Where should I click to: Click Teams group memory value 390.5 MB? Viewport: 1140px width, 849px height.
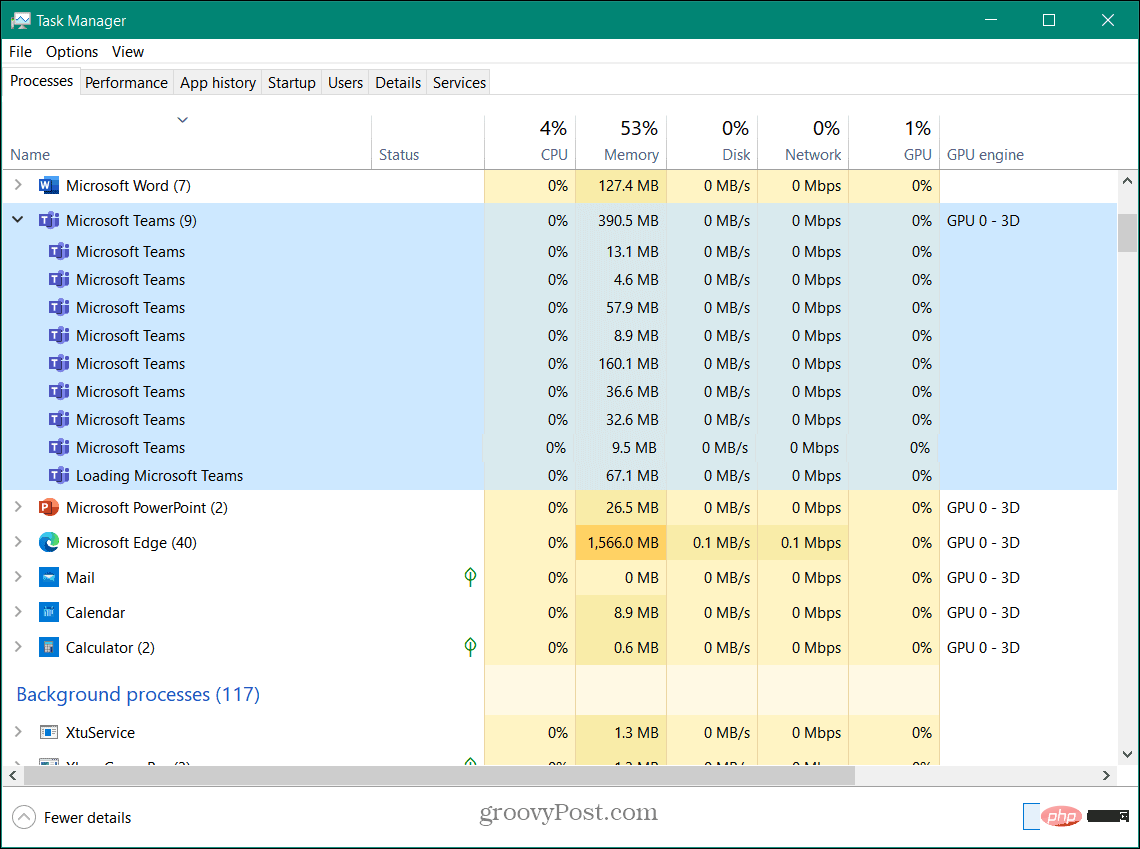tap(628, 220)
